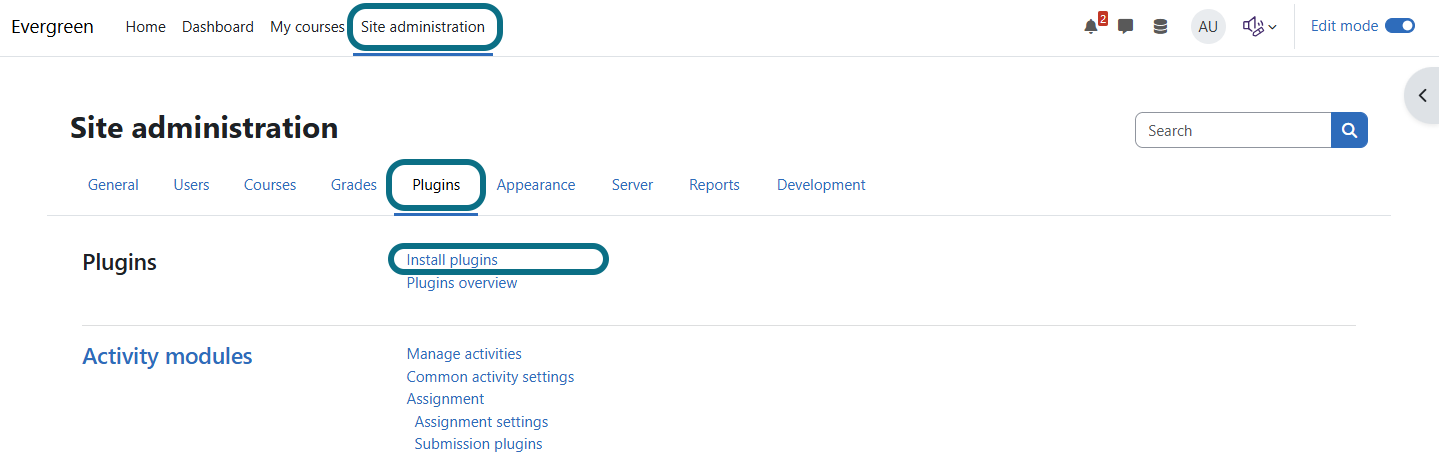This screenshot has width=1439, height=461.
Task: Open the AU user avatar menu
Action: tap(1208, 27)
